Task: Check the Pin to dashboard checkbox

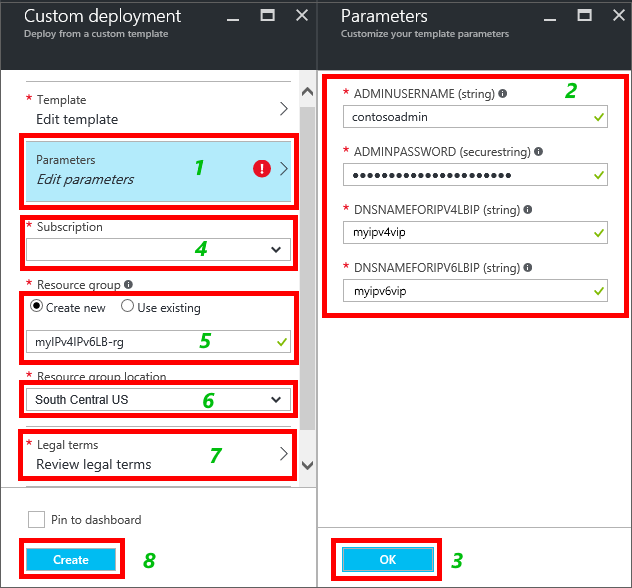Action: click(x=36, y=519)
